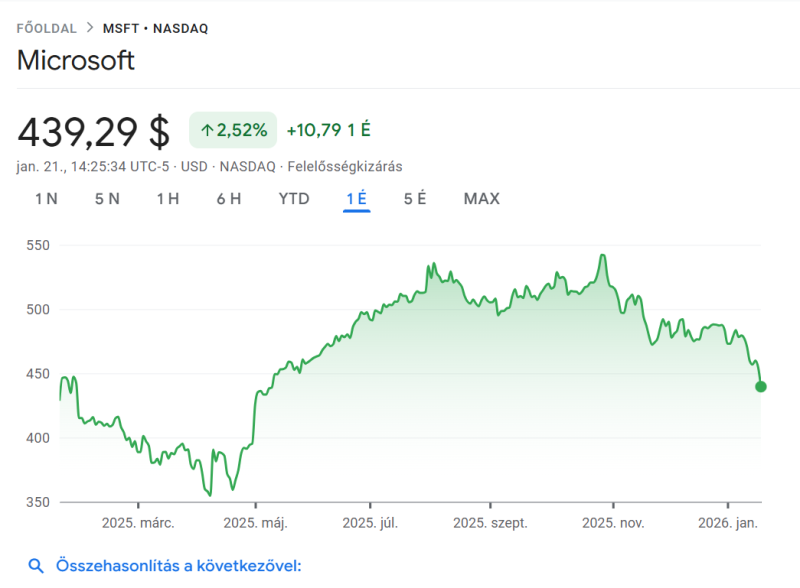This screenshot has width=800, height=588.
Task: Switch to the 5 N range tab
Action: (x=107, y=198)
